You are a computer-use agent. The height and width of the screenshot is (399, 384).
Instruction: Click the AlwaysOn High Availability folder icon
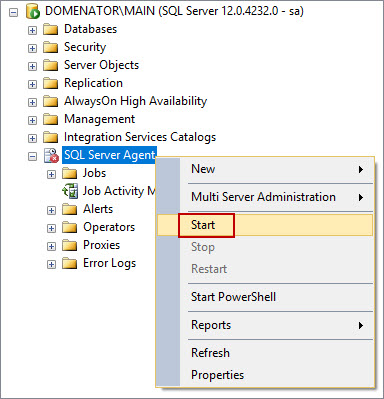[x=51, y=101]
